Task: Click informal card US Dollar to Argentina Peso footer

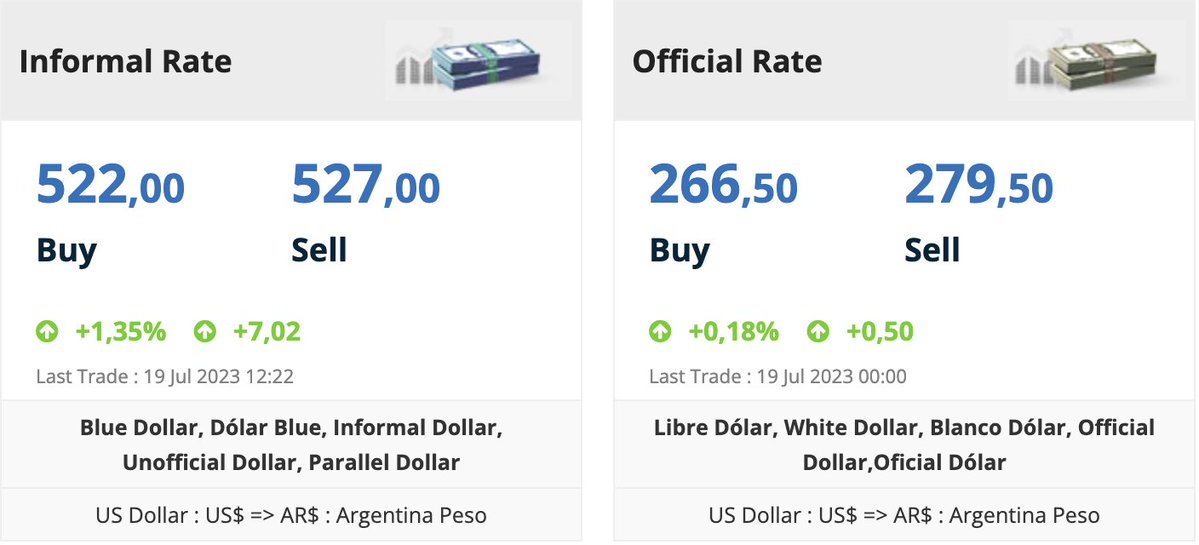Action: pos(291,515)
